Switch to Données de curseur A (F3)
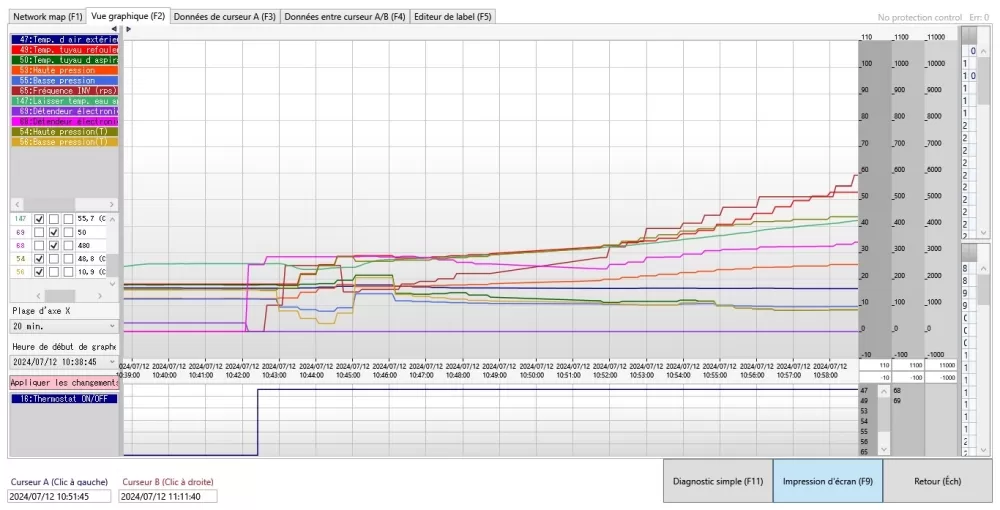Image resolution: width=1000 pixels, height=510 pixels. (x=224, y=17)
